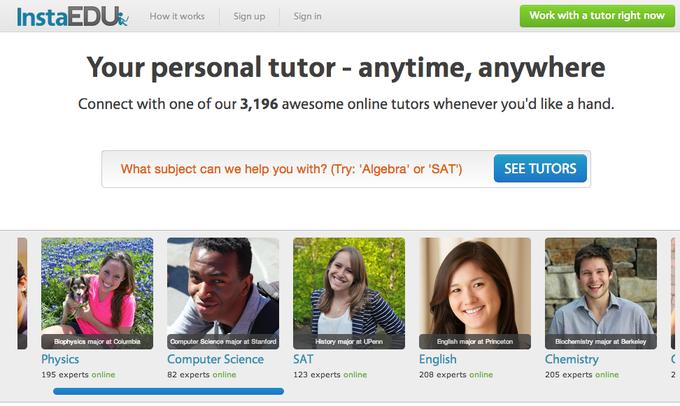Select the Chemistry tutor photo
The height and width of the screenshot is (406, 680).
point(601,293)
